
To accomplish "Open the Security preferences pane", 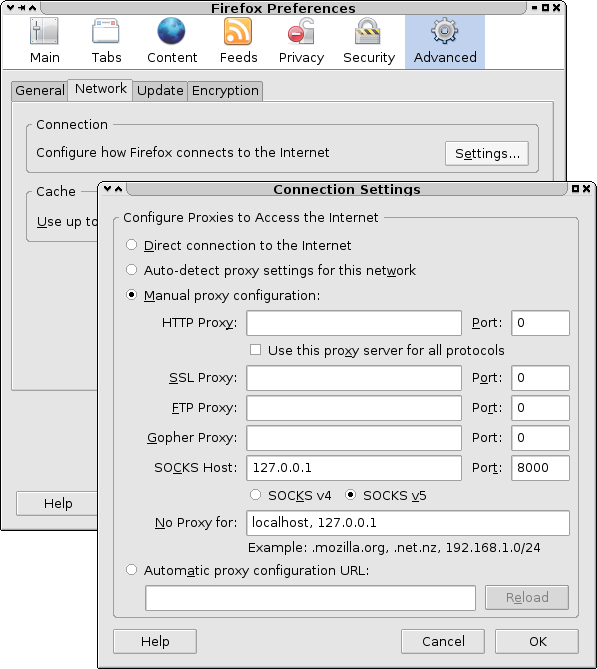I will (369, 41).
